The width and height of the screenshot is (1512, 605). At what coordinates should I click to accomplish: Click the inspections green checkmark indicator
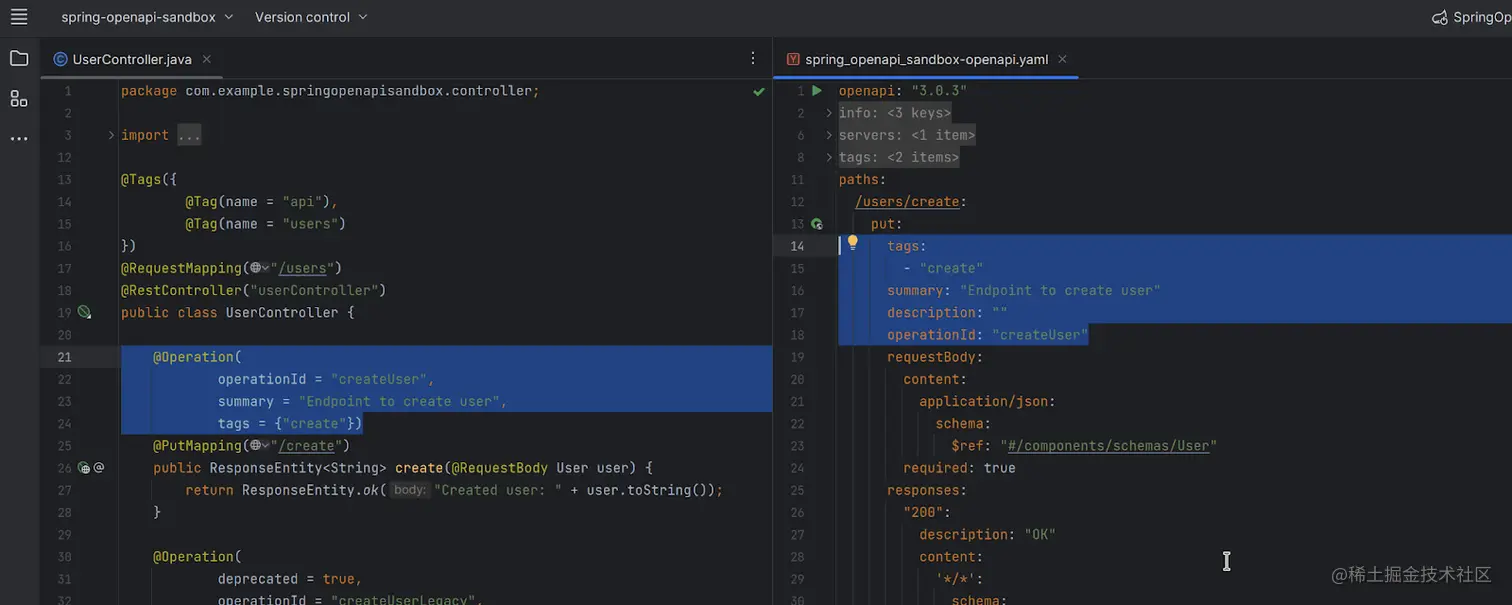coord(757,90)
